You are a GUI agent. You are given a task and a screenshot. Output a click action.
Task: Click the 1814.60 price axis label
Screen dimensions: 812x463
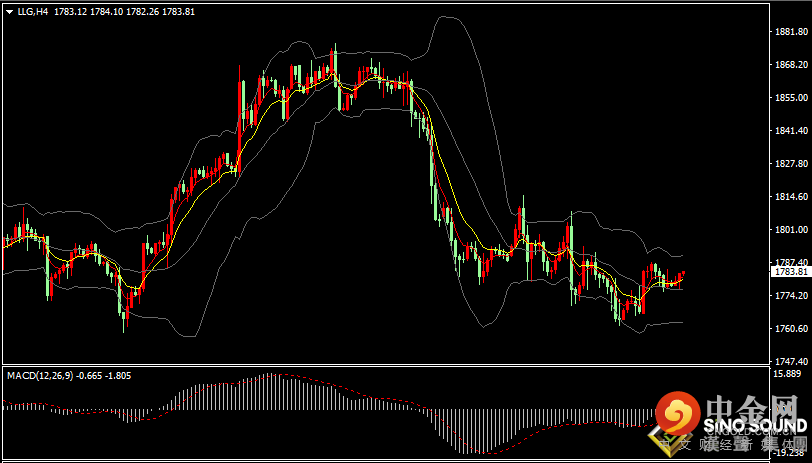pos(791,197)
